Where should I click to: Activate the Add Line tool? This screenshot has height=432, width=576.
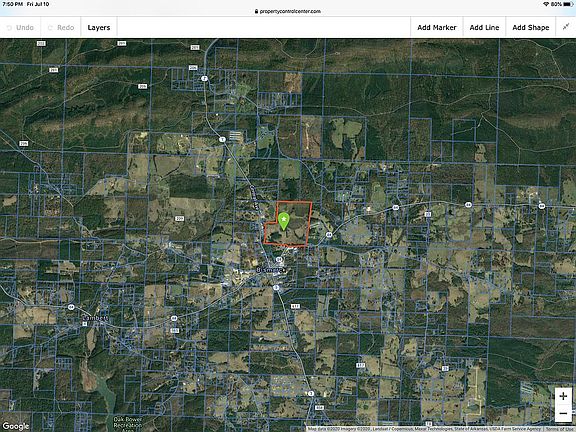484,28
